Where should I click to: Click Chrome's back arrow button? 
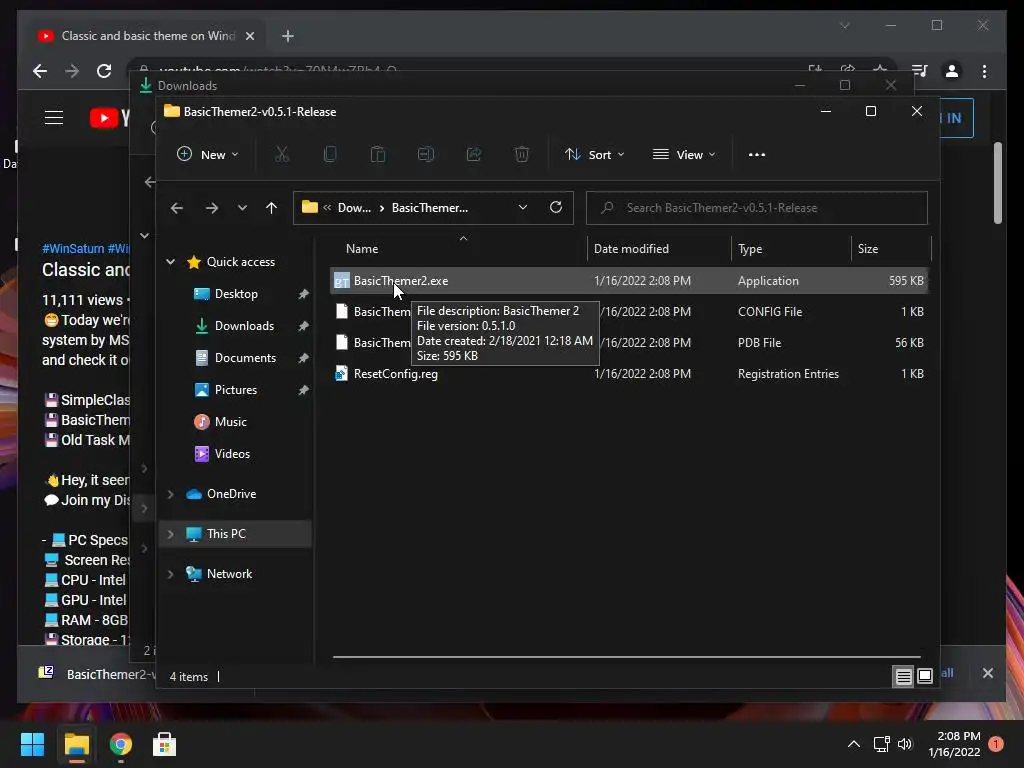40,71
